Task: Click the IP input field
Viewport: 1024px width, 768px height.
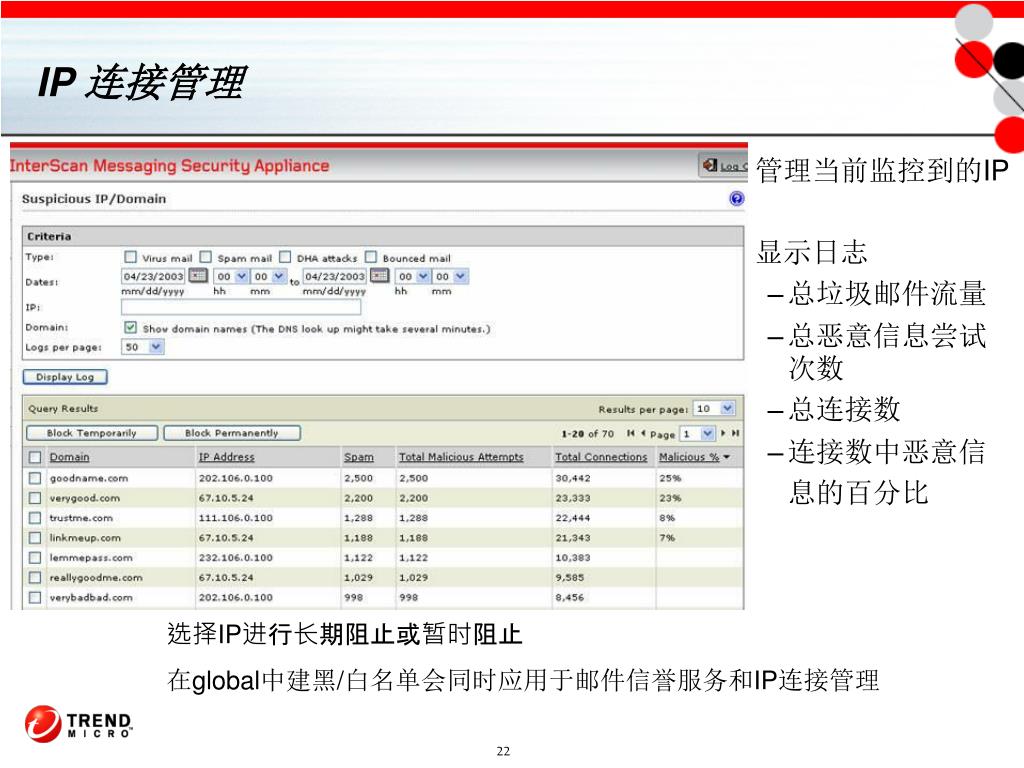Action: click(x=241, y=307)
